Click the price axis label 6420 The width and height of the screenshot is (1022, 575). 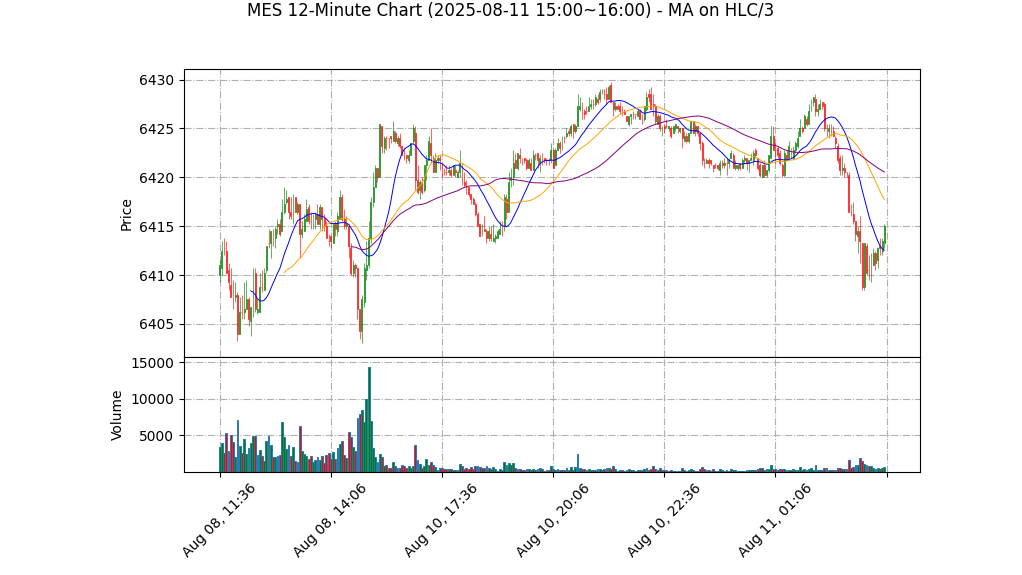156,178
